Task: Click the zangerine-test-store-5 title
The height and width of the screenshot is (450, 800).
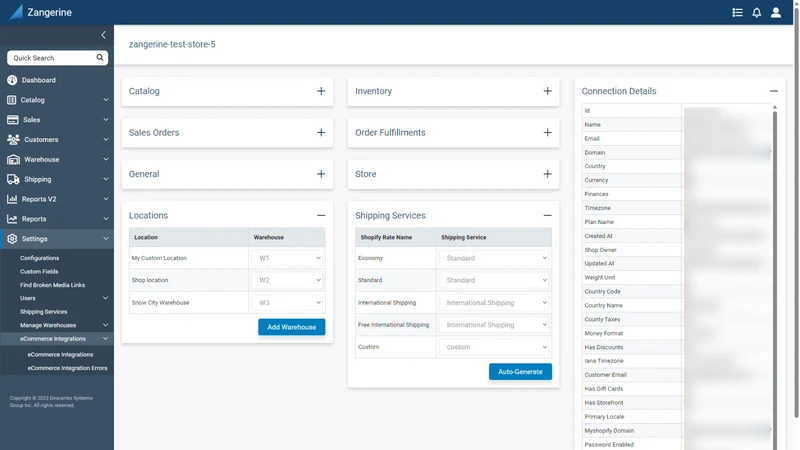Action: pos(172,44)
